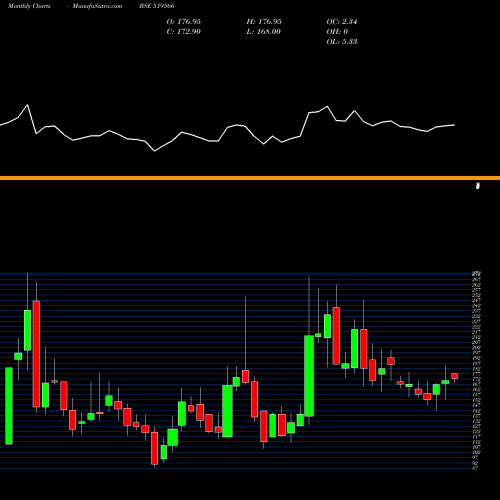The image size is (500, 500).
Task: Select the close price "C: 172.90"
Action: (184, 32)
